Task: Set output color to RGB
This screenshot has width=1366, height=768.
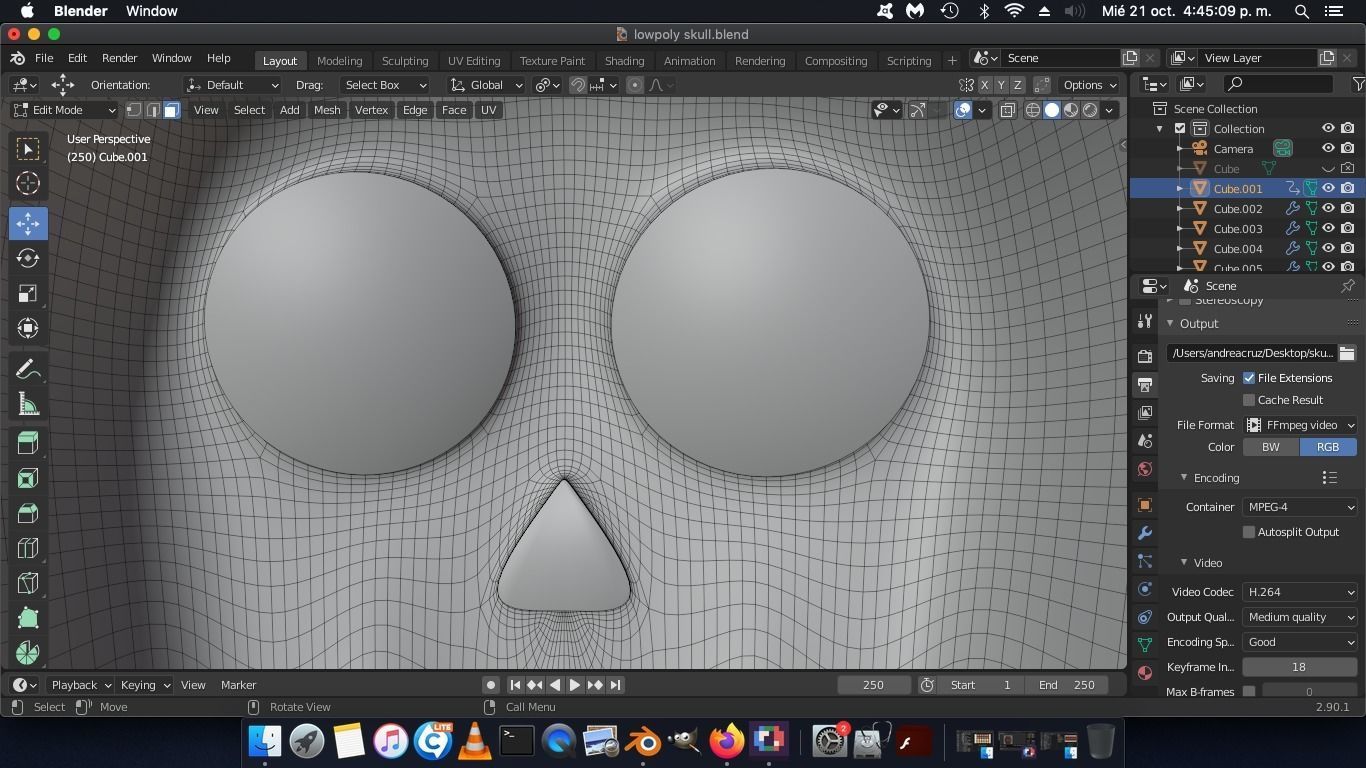Action: pos(1328,447)
